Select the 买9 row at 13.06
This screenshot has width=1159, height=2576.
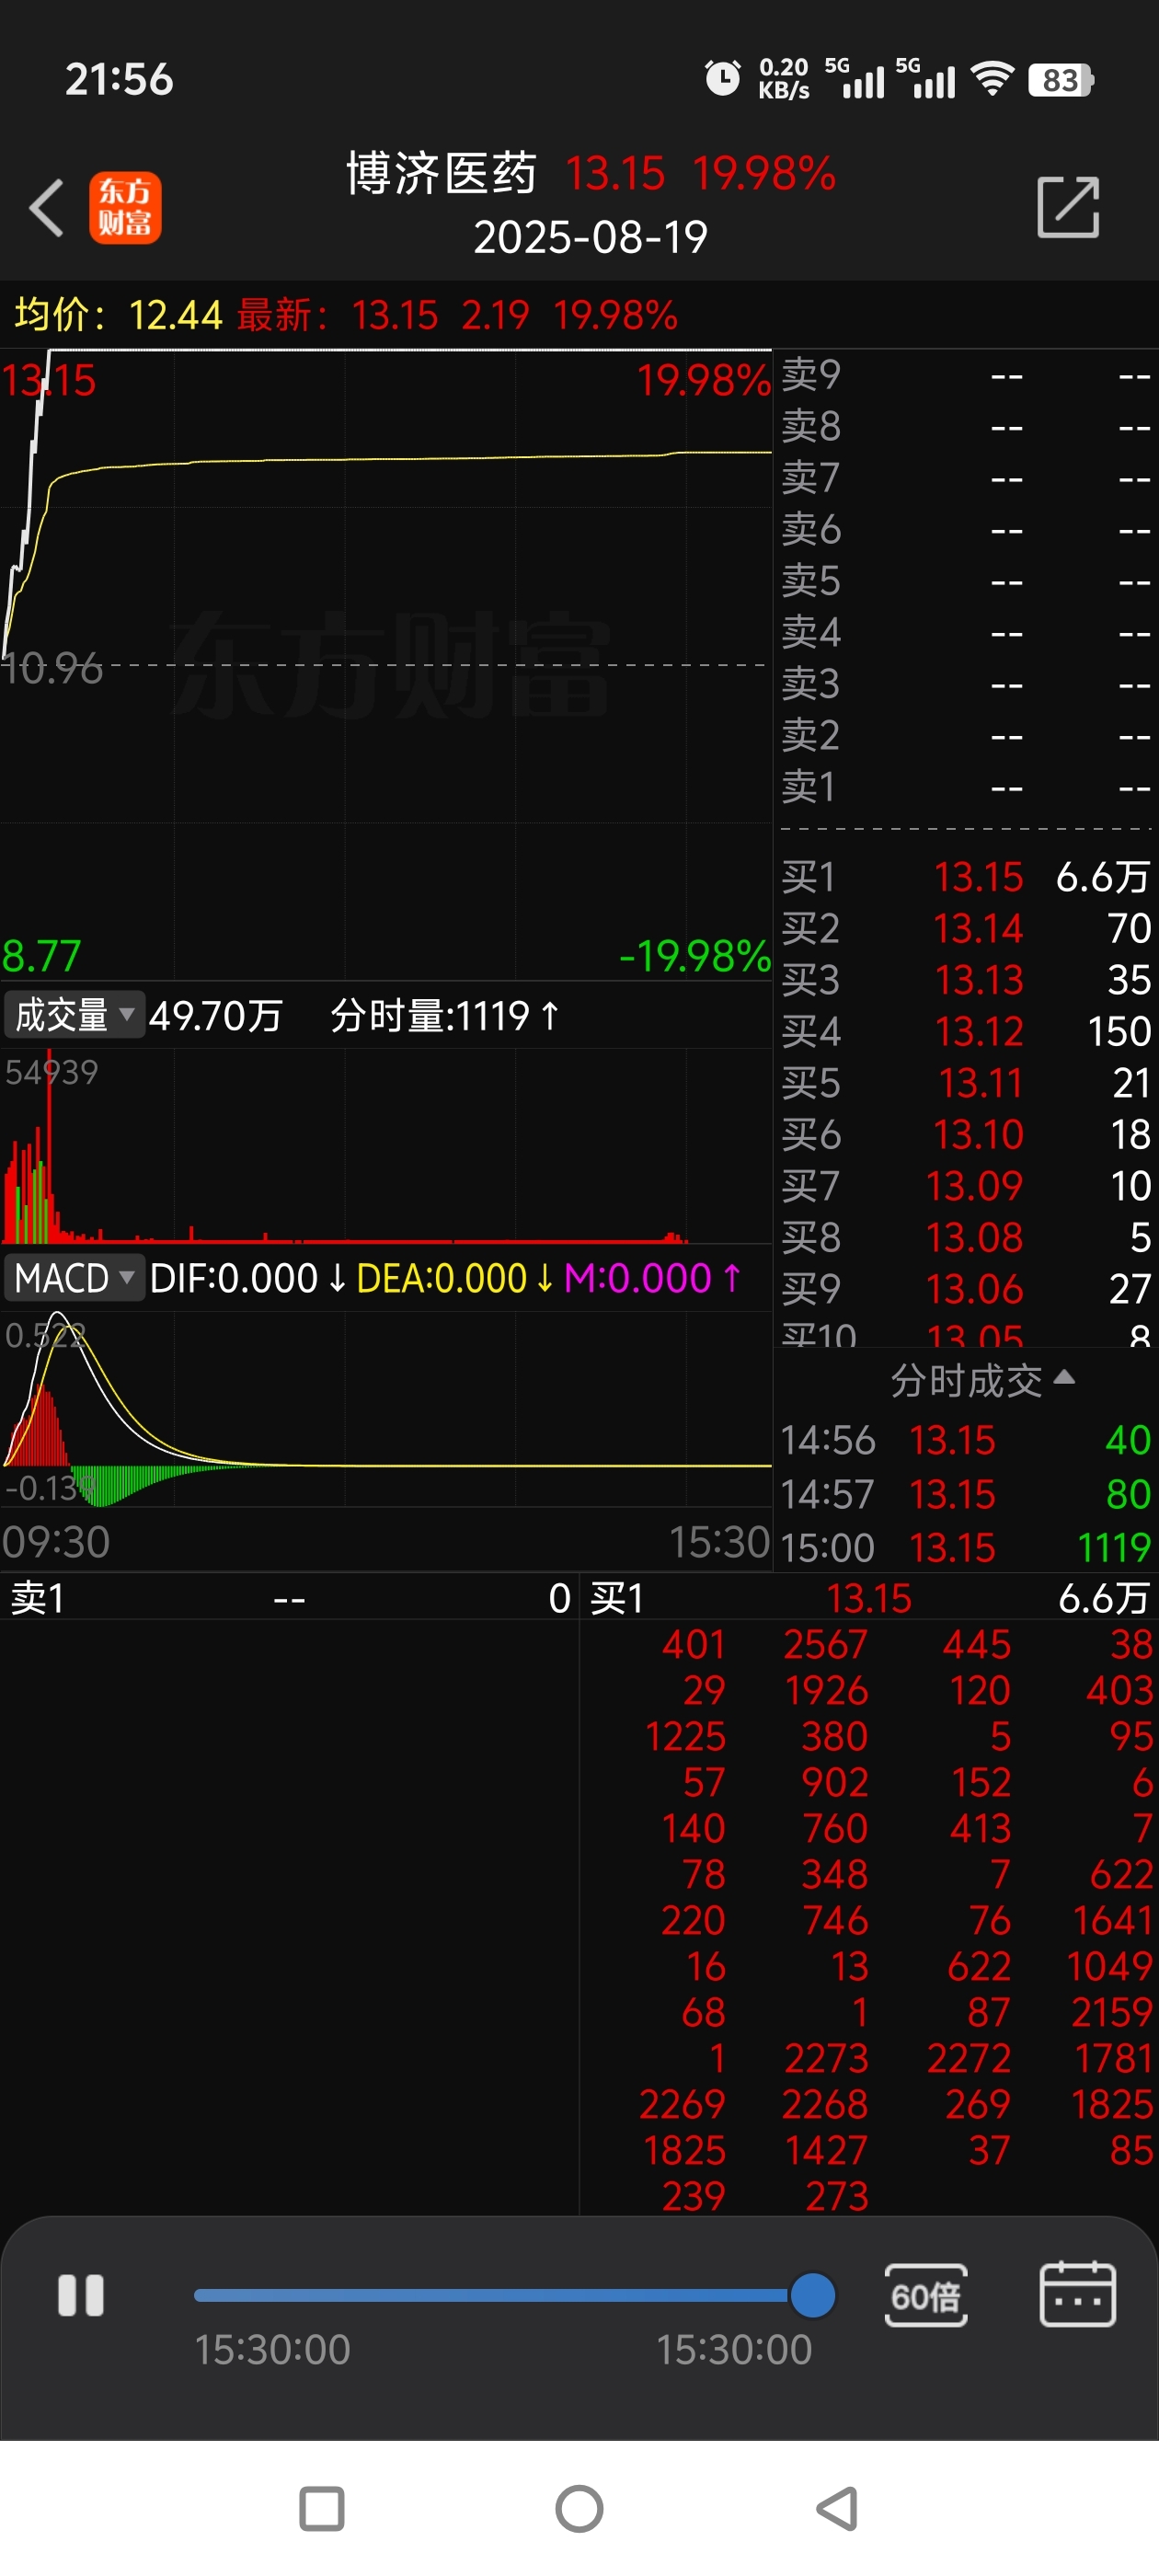966,1289
